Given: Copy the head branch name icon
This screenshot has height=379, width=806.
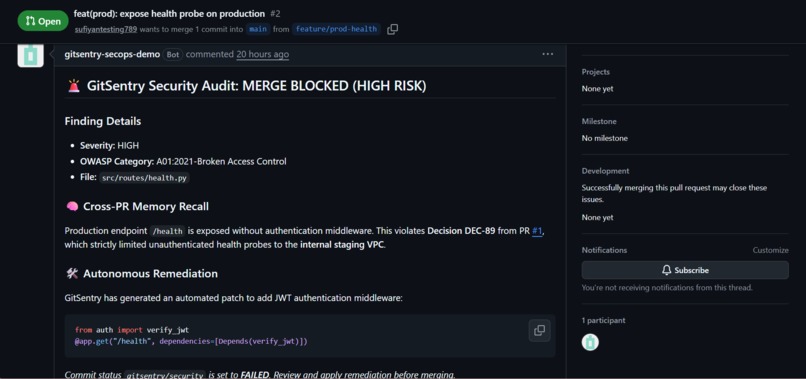Looking at the screenshot, I should pyautogui.click(x=392, y=29).
